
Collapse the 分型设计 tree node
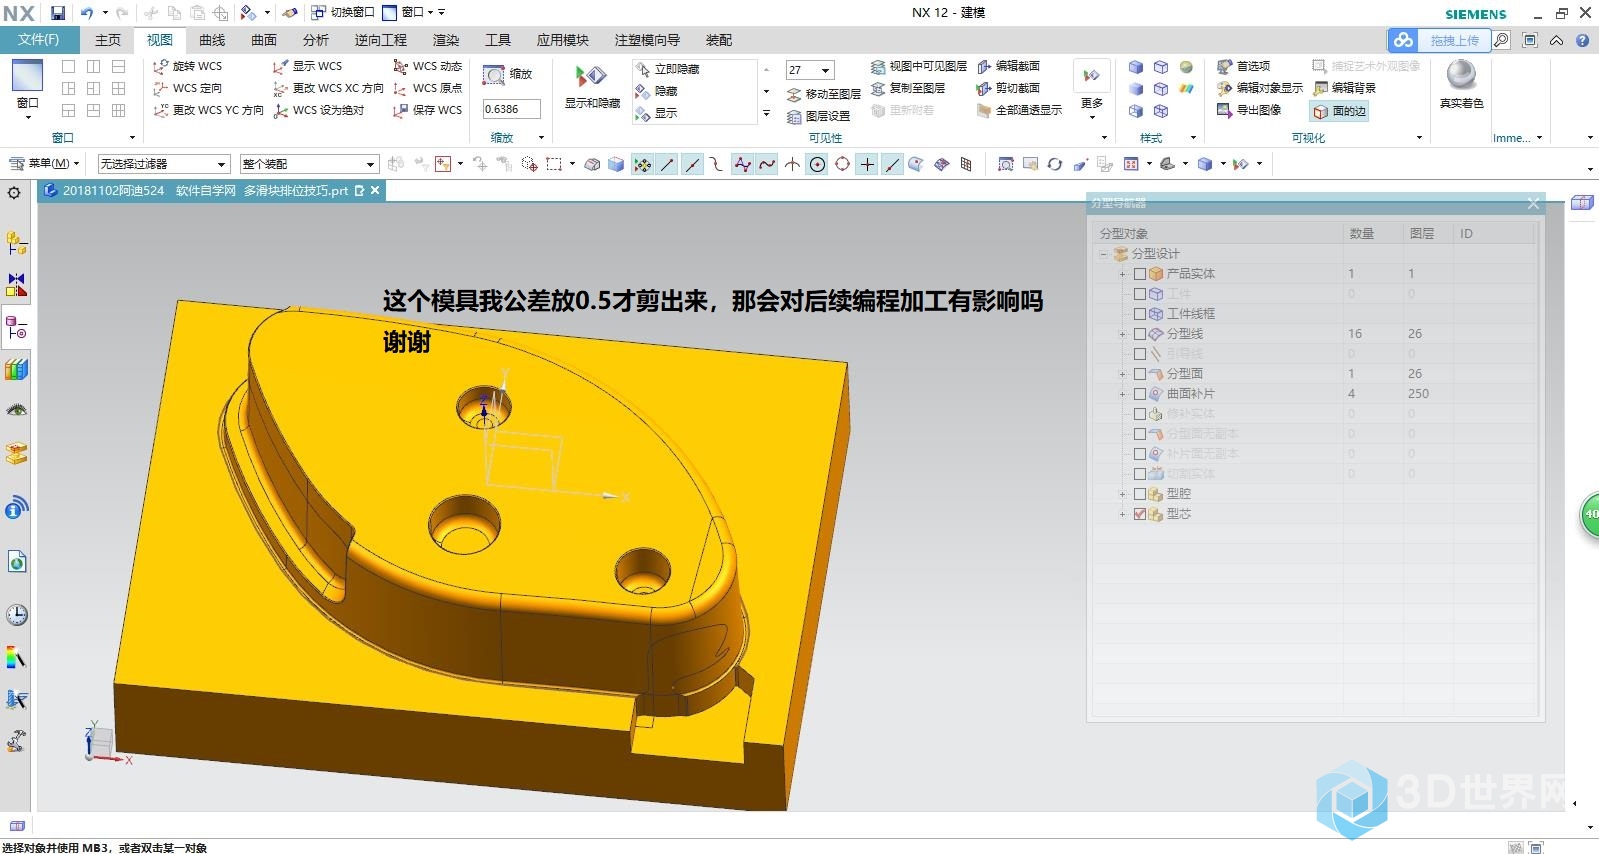(1105, 254)
